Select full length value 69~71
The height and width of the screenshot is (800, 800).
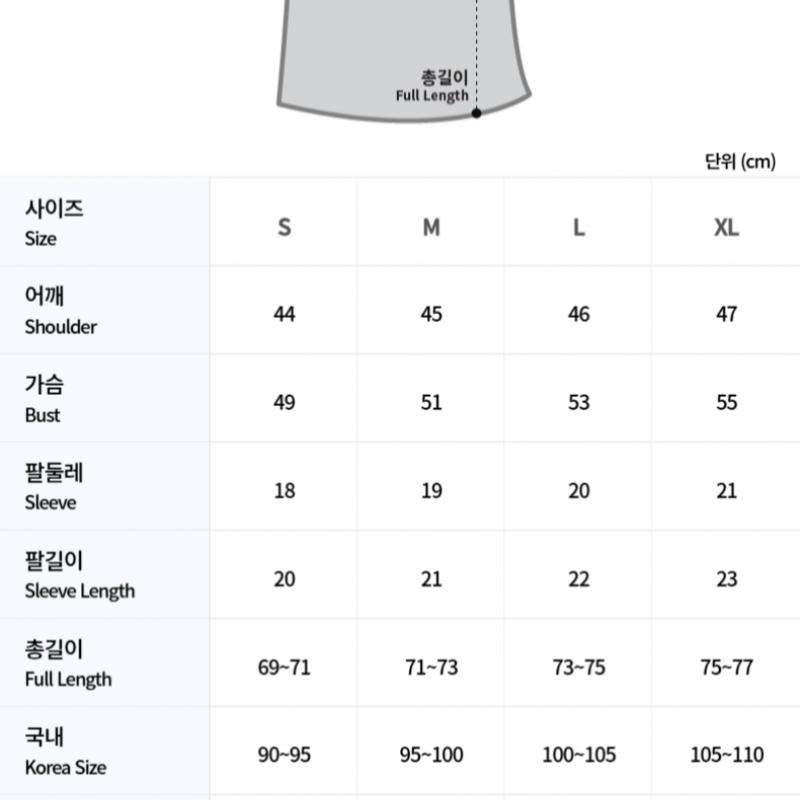(x=284, y=667)
